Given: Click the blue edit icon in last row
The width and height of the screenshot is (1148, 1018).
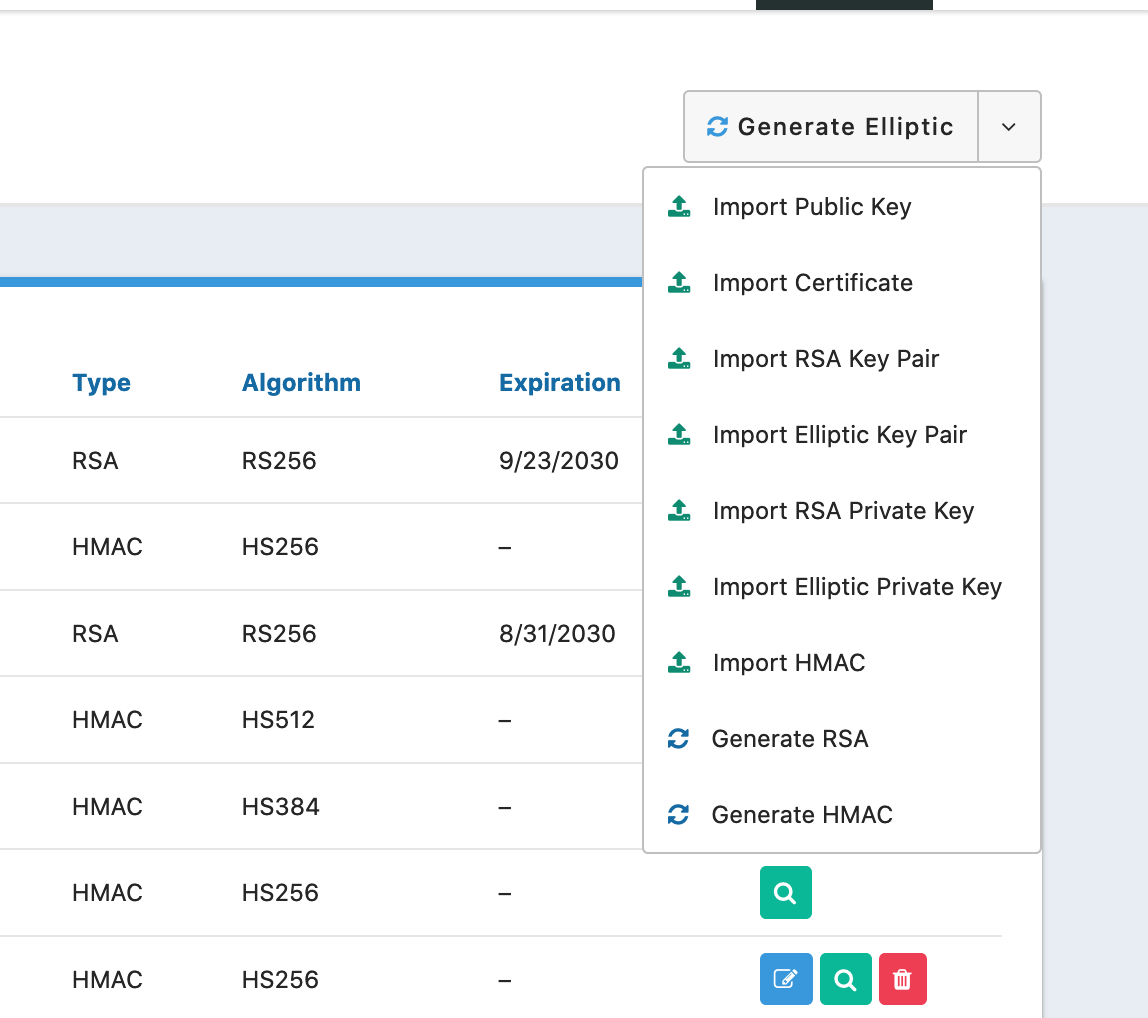Looking at the screenshot, I should 786,978.
